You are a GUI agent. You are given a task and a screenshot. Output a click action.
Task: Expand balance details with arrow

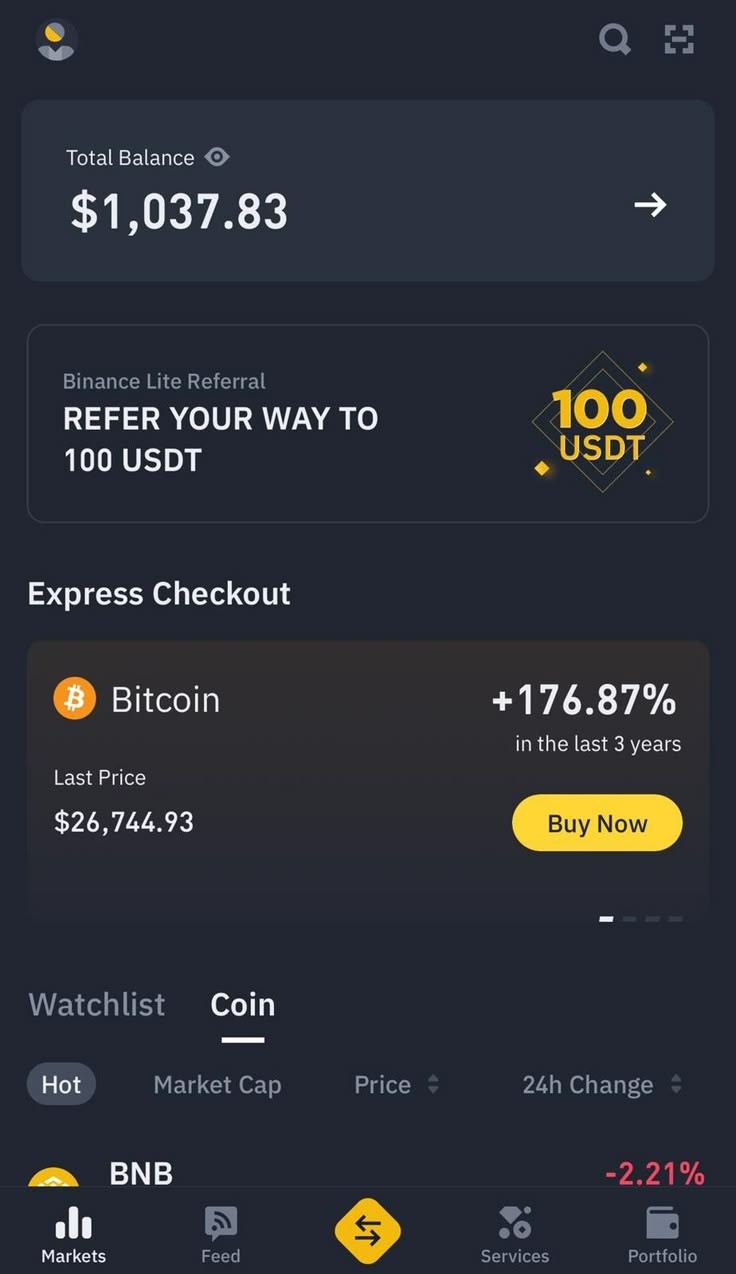[x=650, y=205]
